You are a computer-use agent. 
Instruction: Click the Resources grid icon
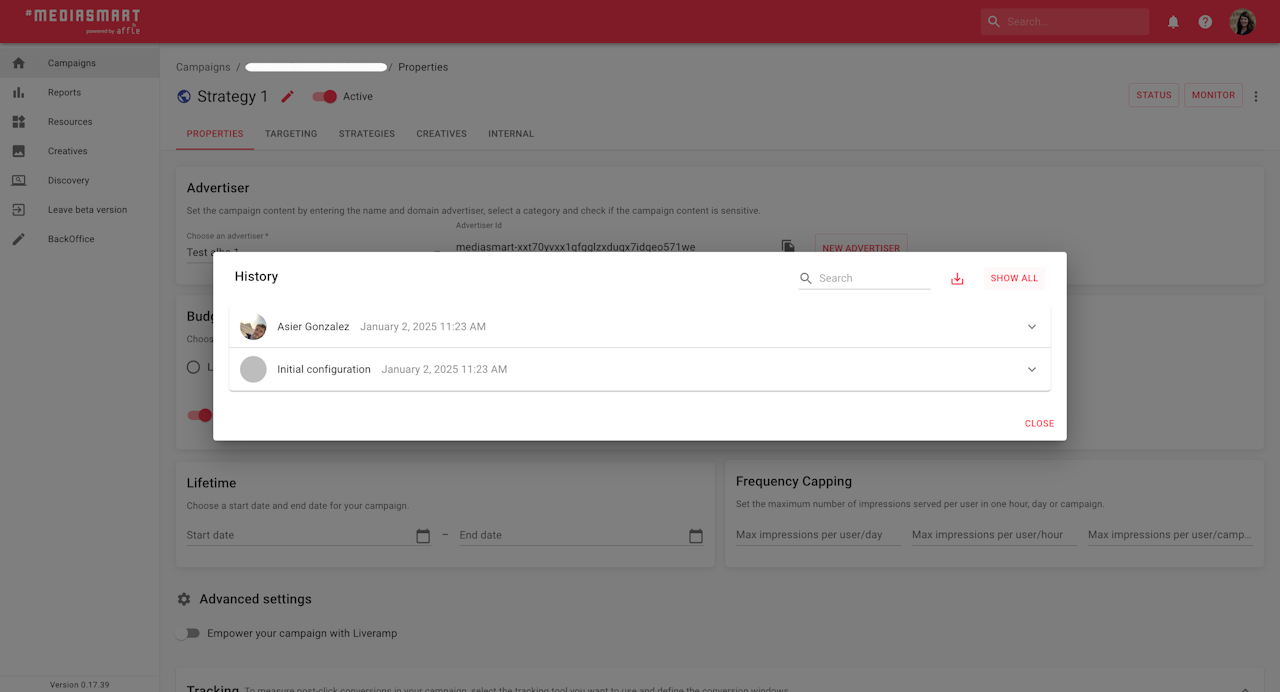19,122
